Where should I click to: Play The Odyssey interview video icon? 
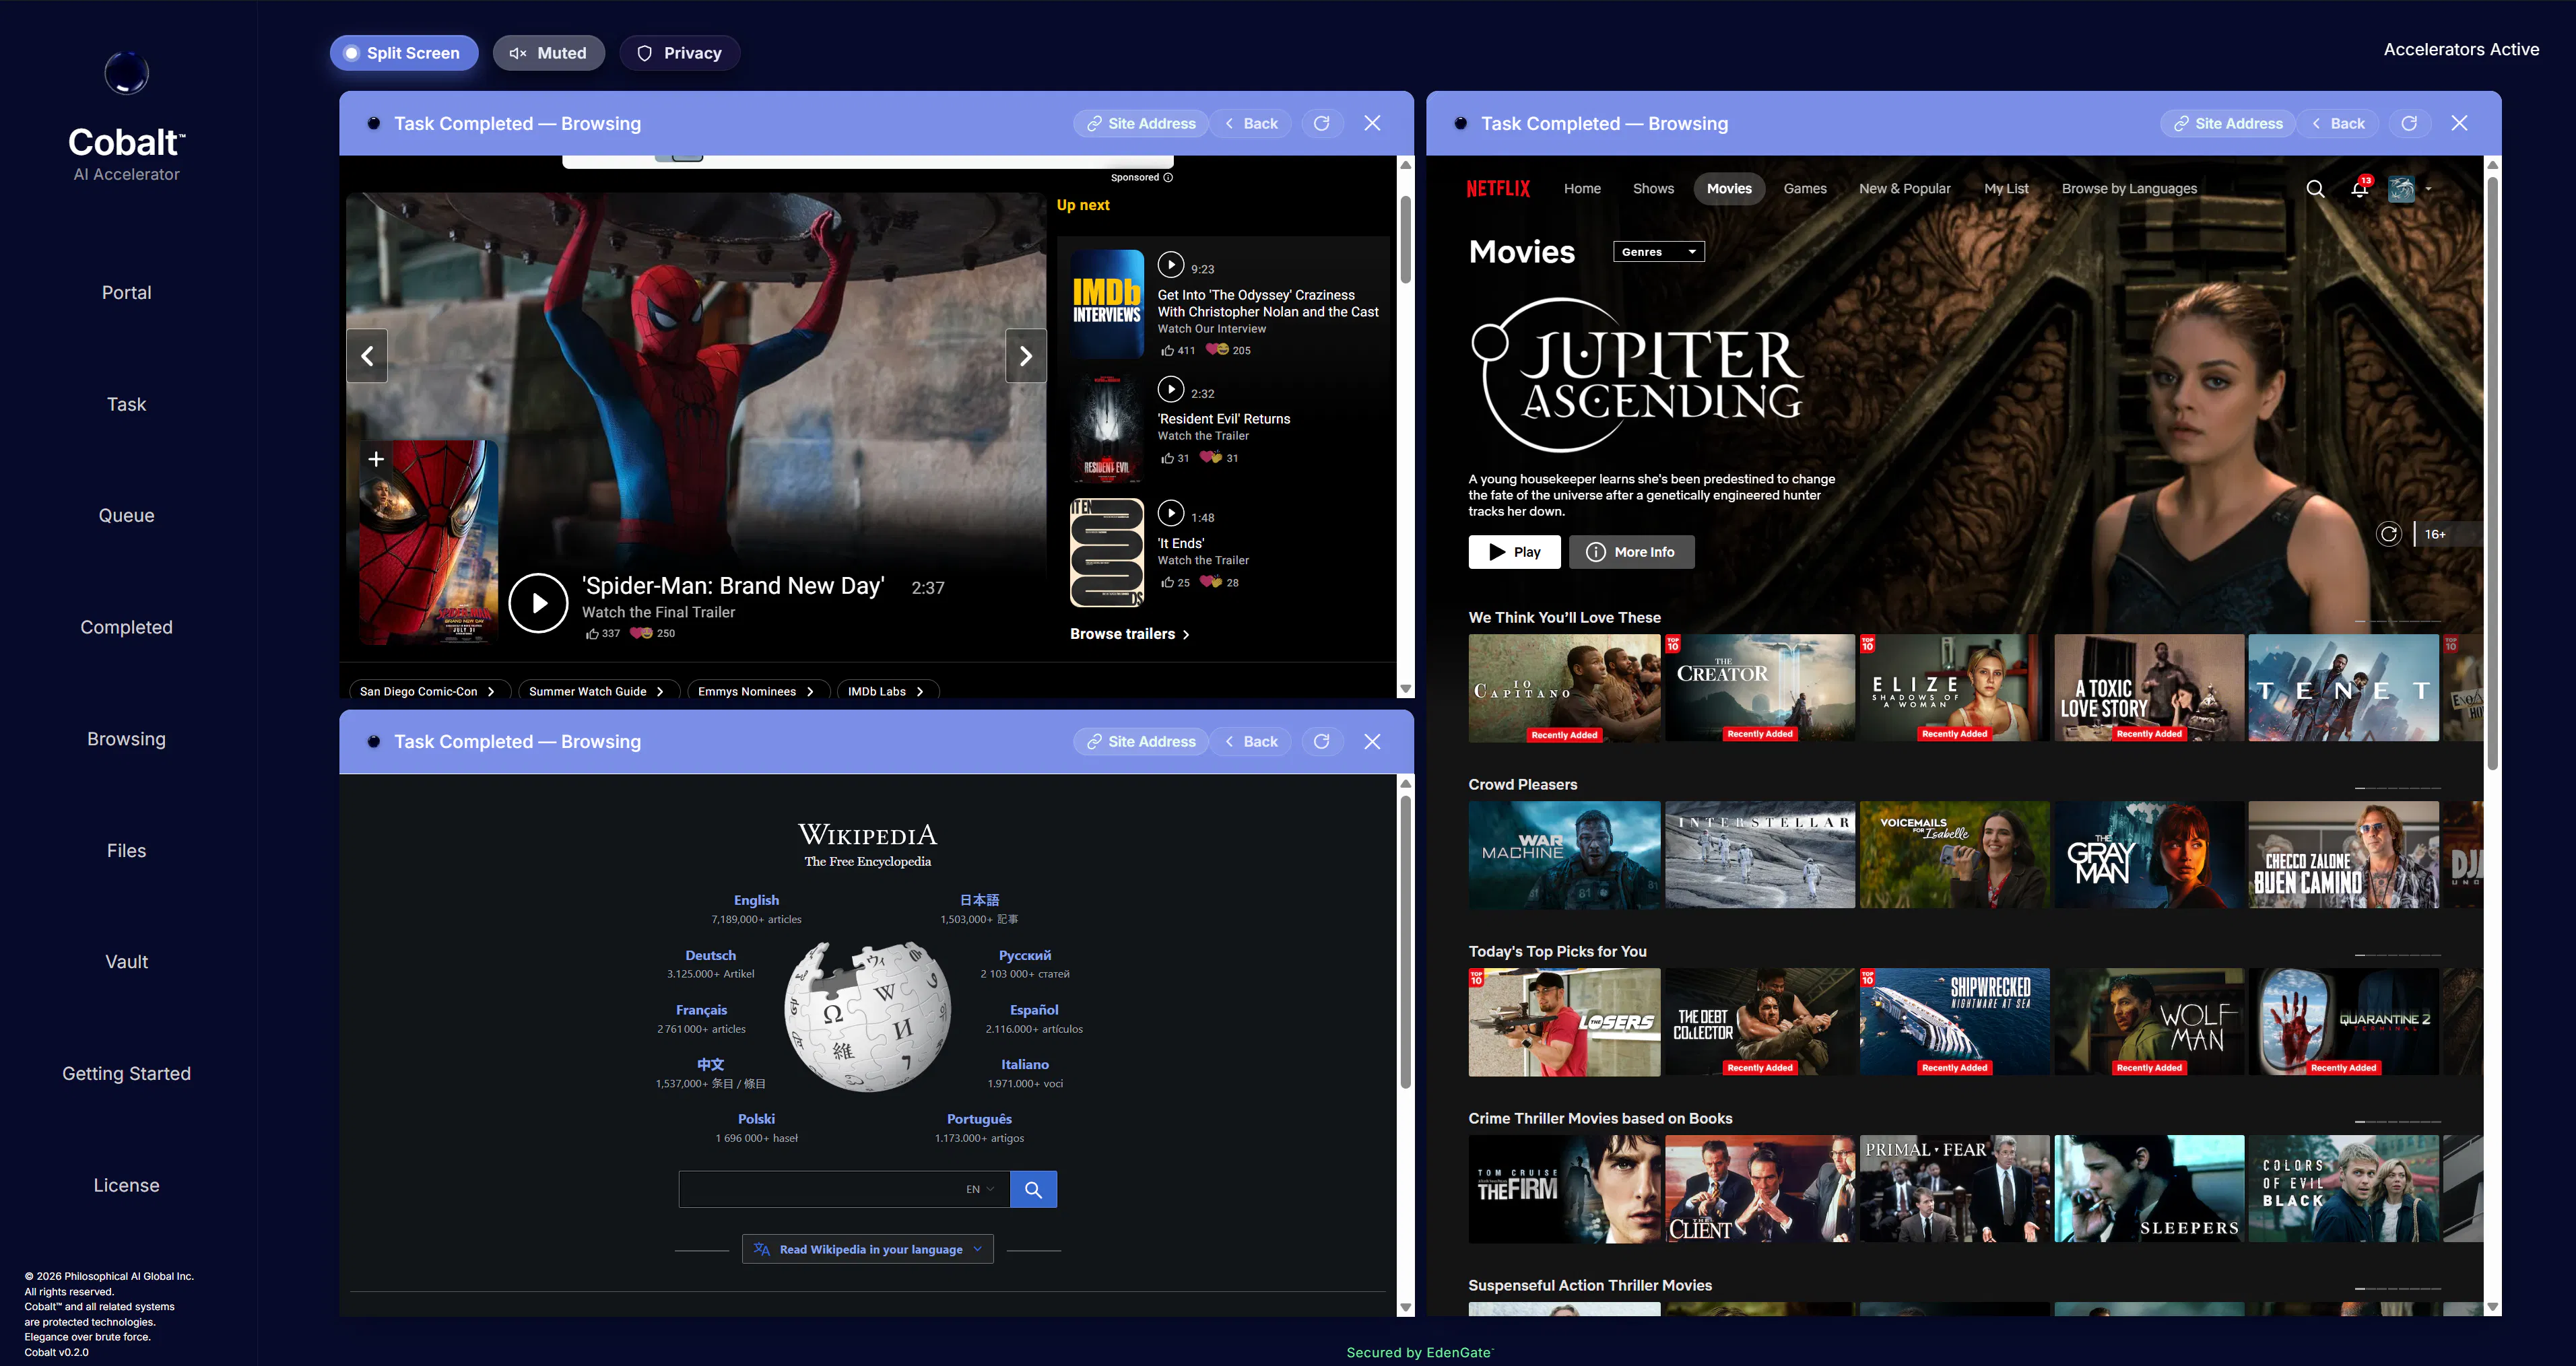coord(1170,265)
